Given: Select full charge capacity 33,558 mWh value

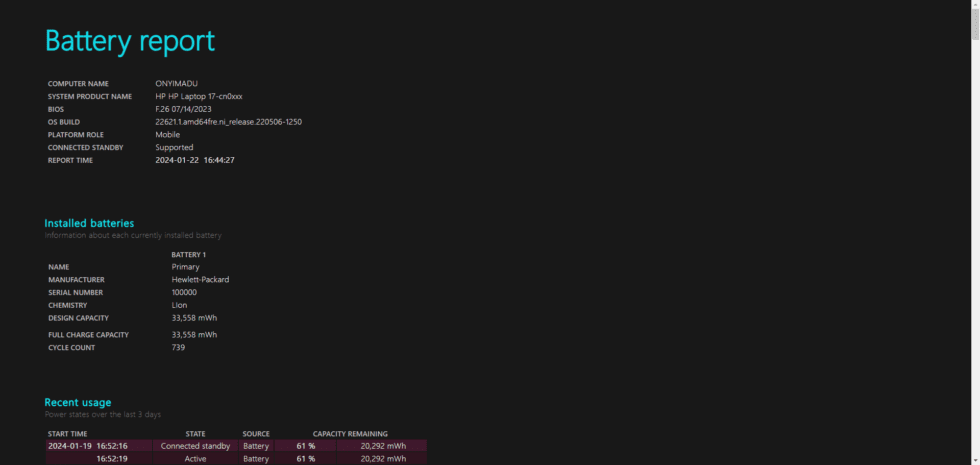Looking at the screenshot, I should (x=194, y=335).
